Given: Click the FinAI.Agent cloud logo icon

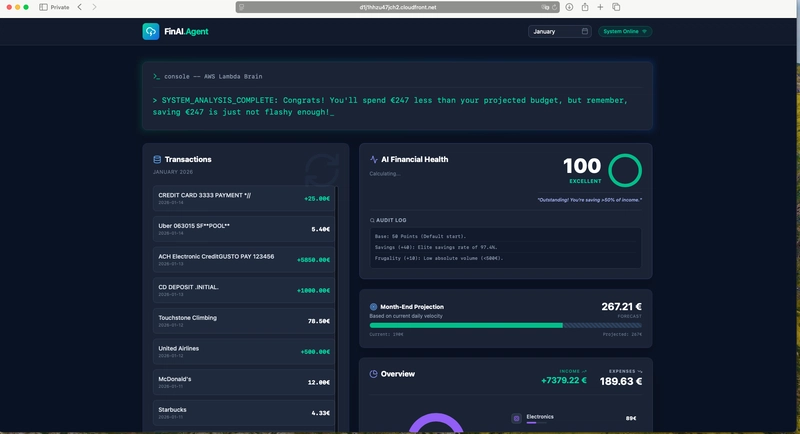Looking at the screenshot, I should tap(150, 31).
